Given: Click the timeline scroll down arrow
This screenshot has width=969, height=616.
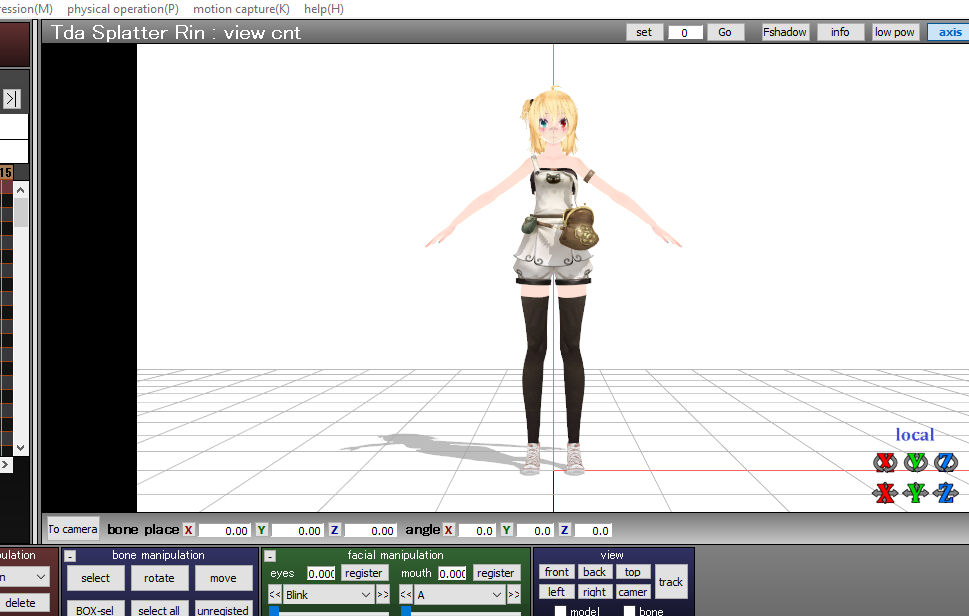Looking at the screenshot, I should click(x=20, y=448).
